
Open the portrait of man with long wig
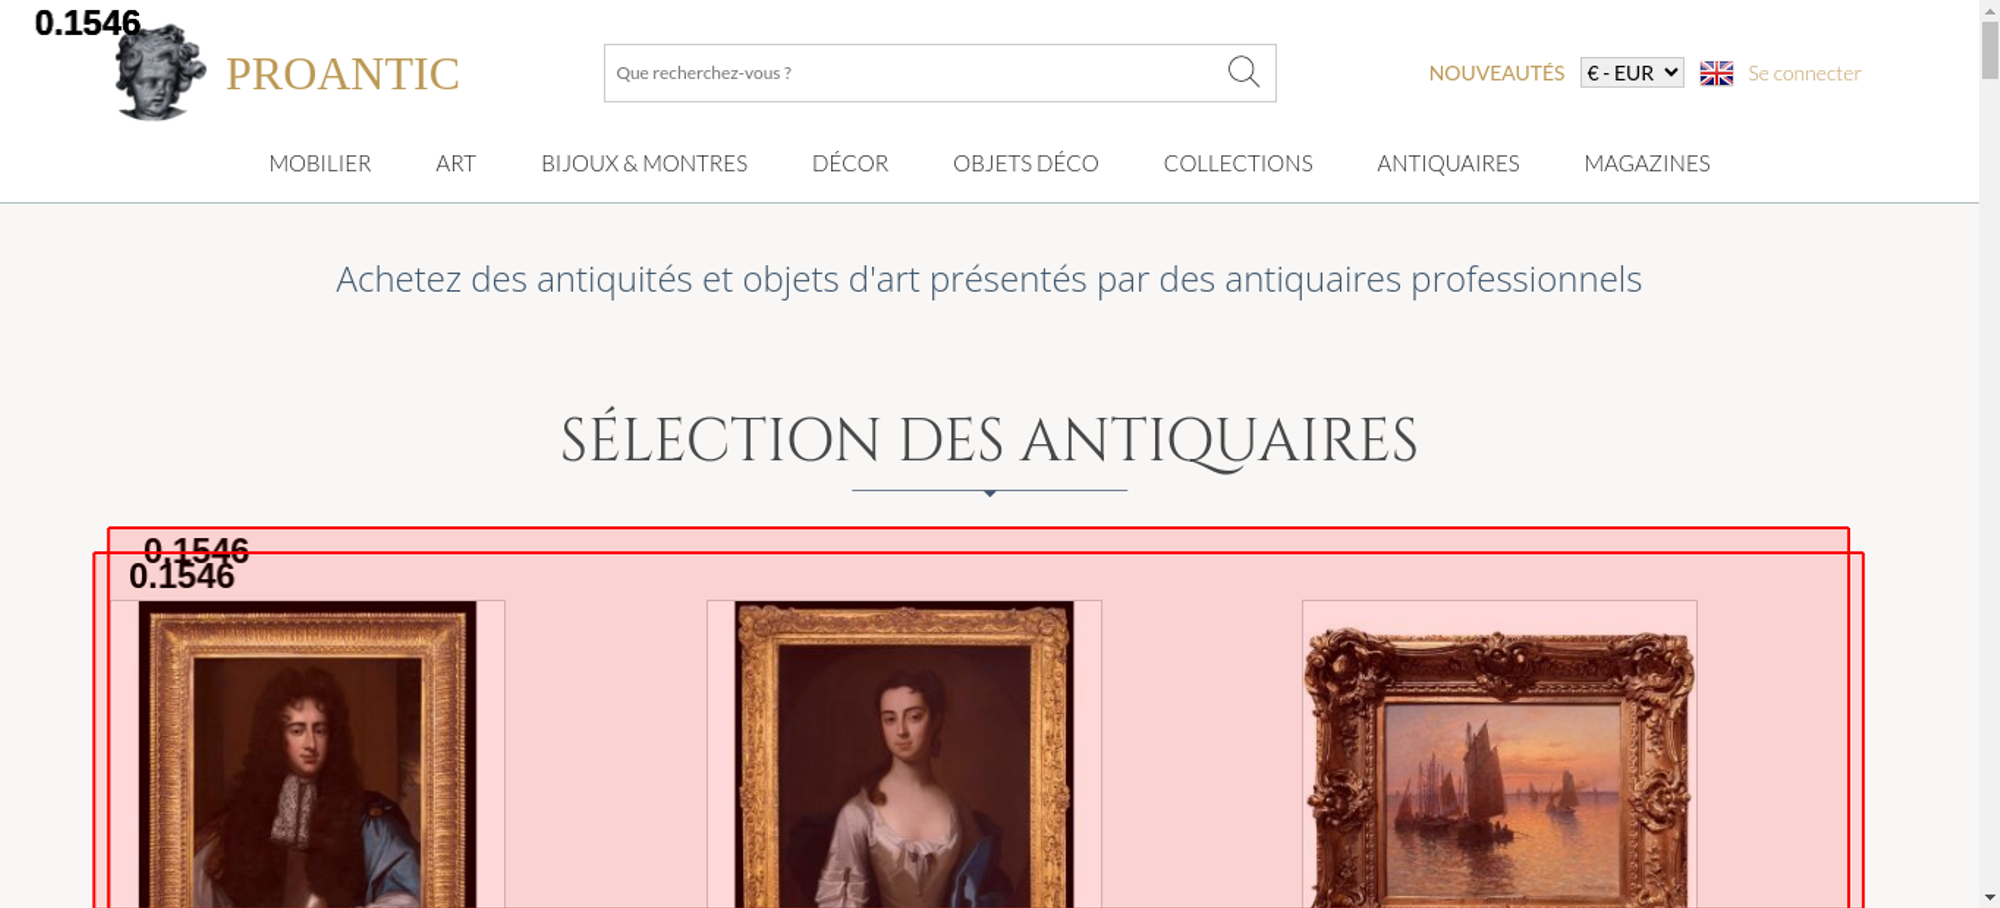[307, 754]
